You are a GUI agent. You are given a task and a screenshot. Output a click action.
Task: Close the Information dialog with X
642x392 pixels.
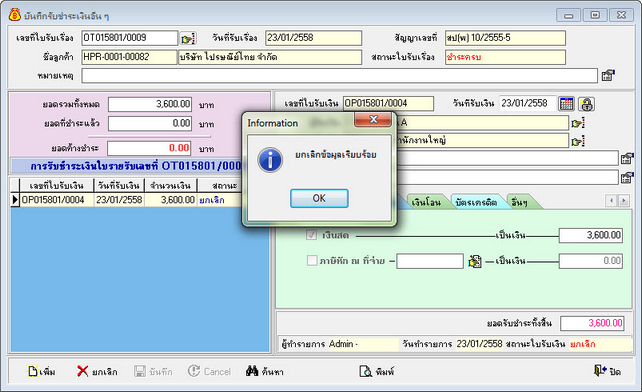pos(373,119)
